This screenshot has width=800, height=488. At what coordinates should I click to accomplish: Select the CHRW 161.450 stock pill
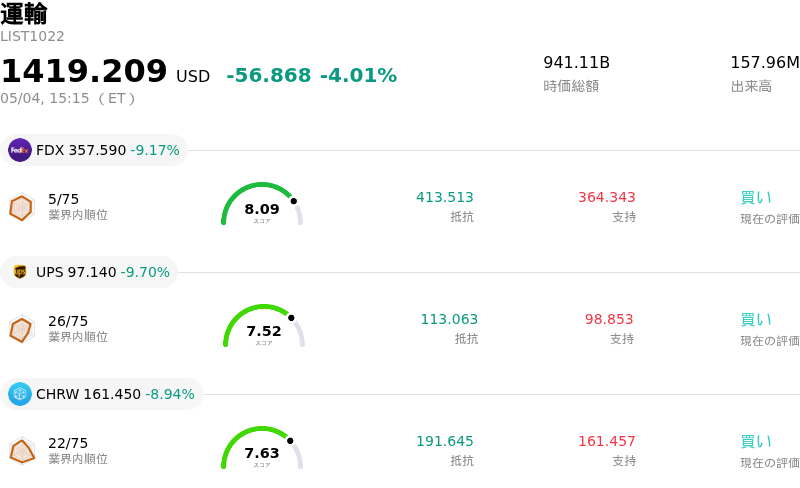pyautogui.click(x=102, y=394)
